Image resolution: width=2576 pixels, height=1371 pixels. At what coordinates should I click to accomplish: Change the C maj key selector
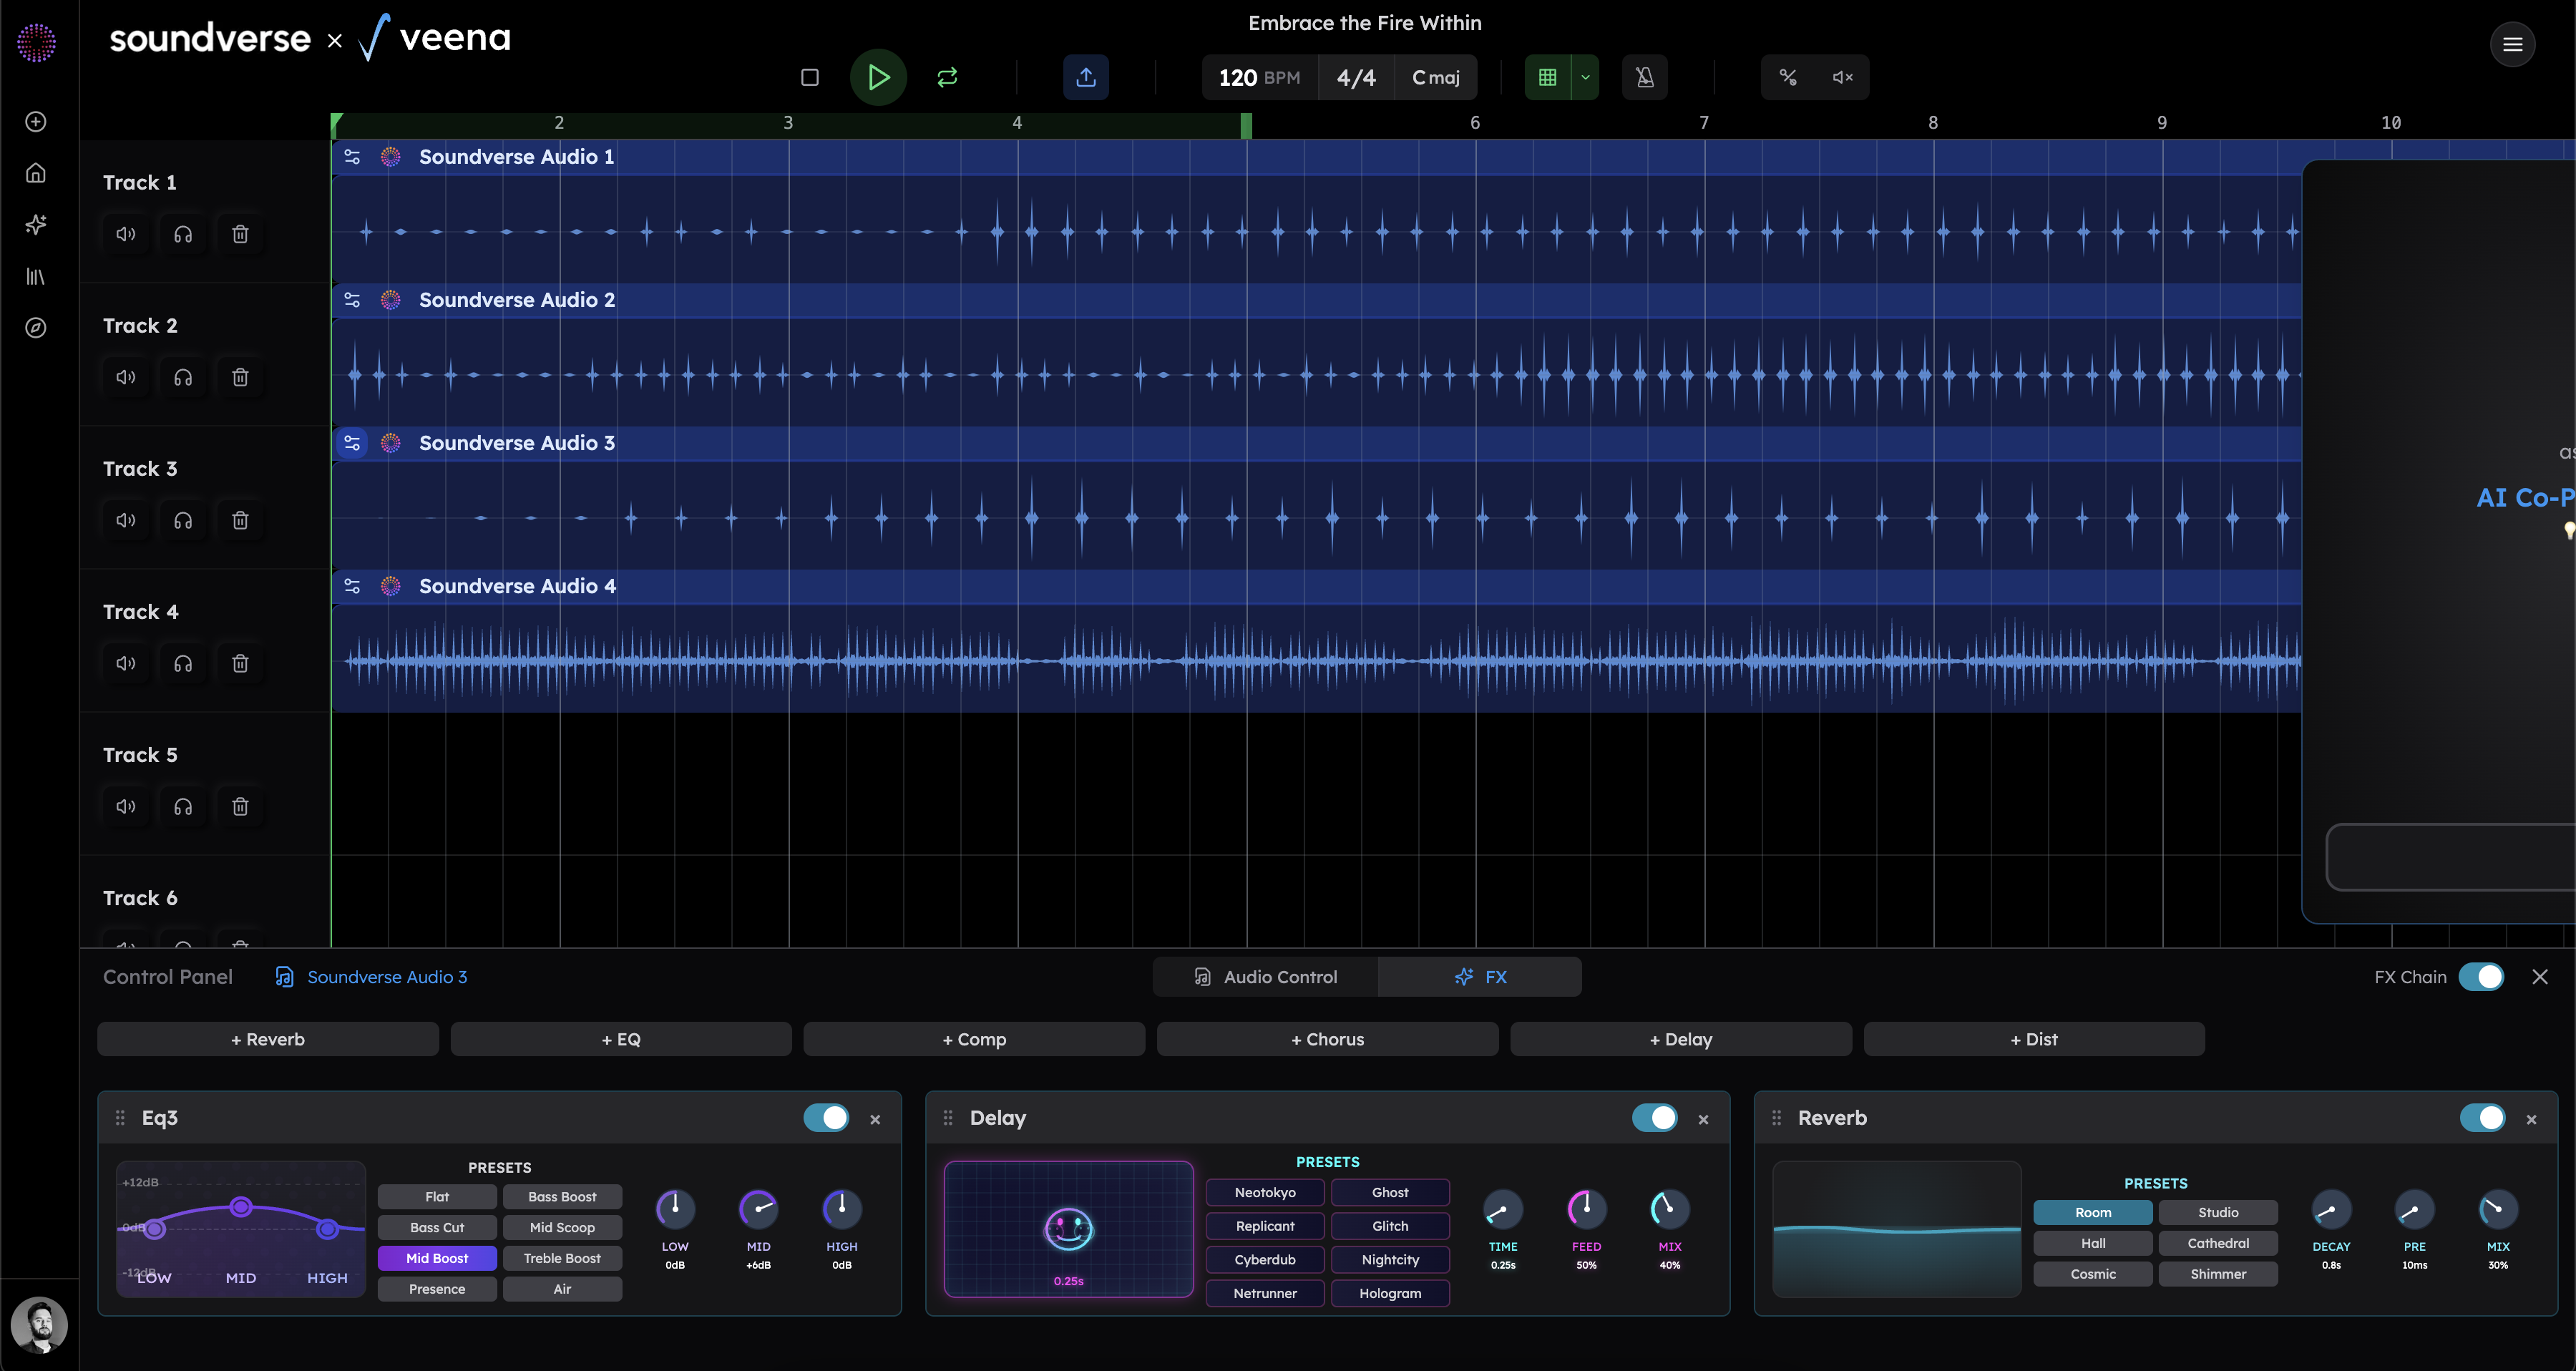pyautogui.click(x=1435, y=77)
